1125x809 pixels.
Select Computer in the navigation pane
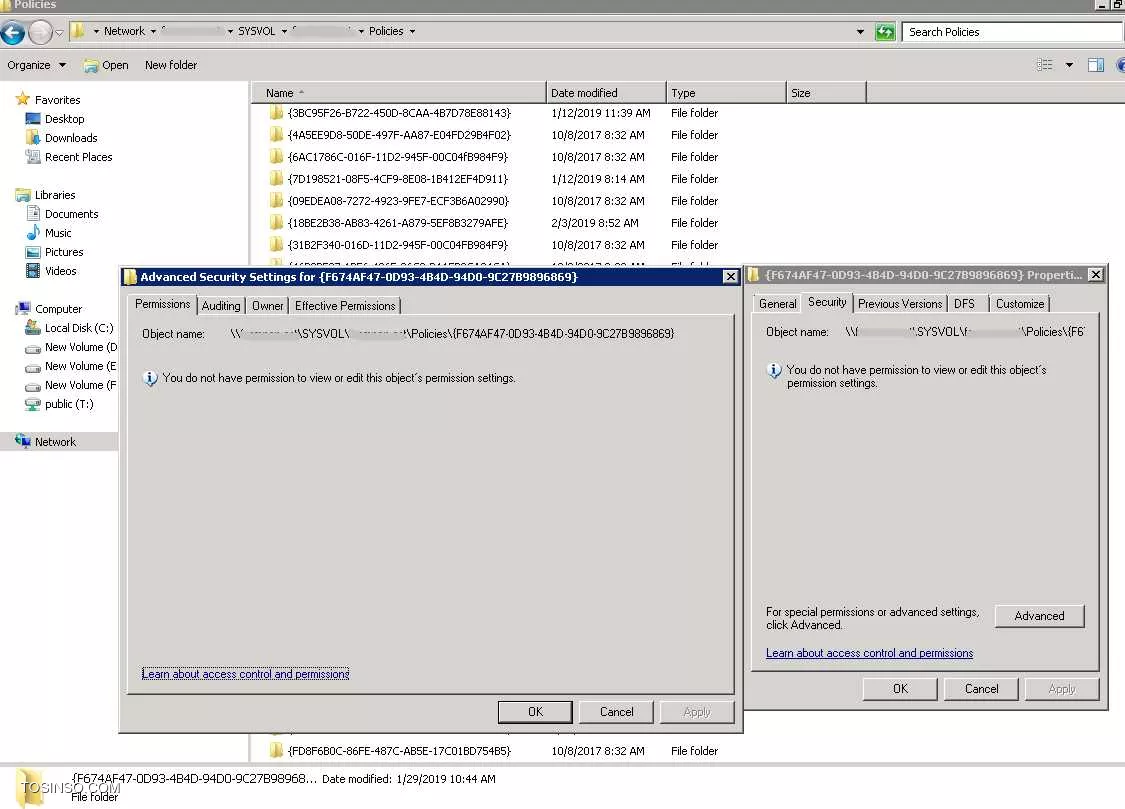58,309
